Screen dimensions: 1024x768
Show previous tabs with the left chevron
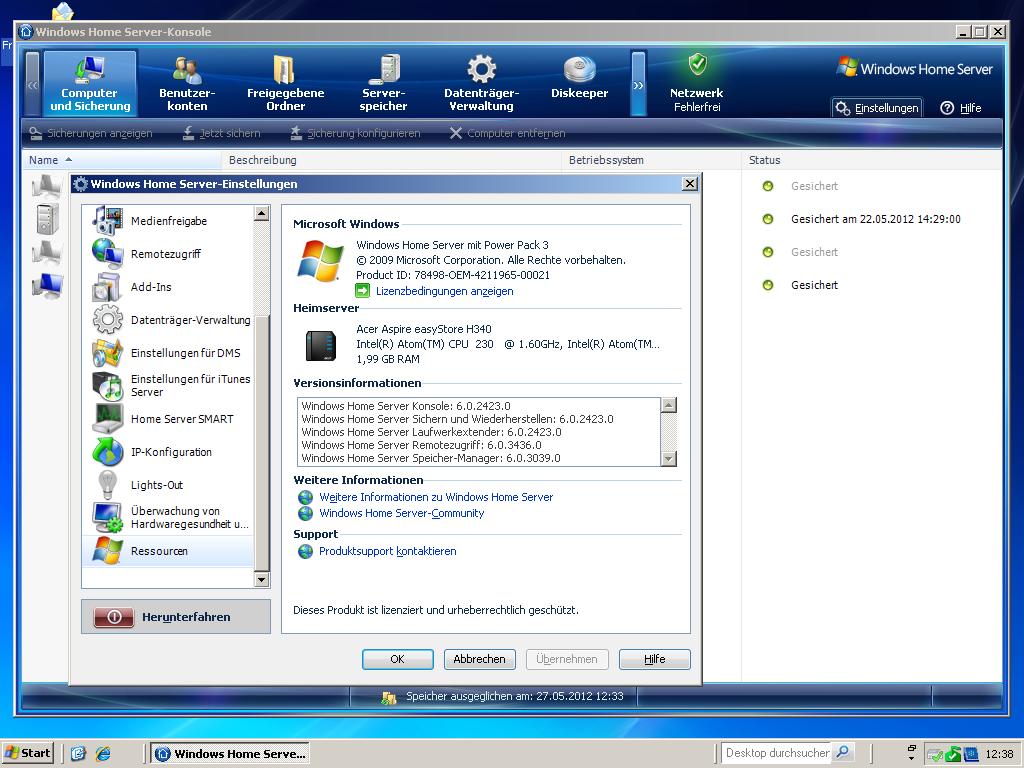point(33,84)
